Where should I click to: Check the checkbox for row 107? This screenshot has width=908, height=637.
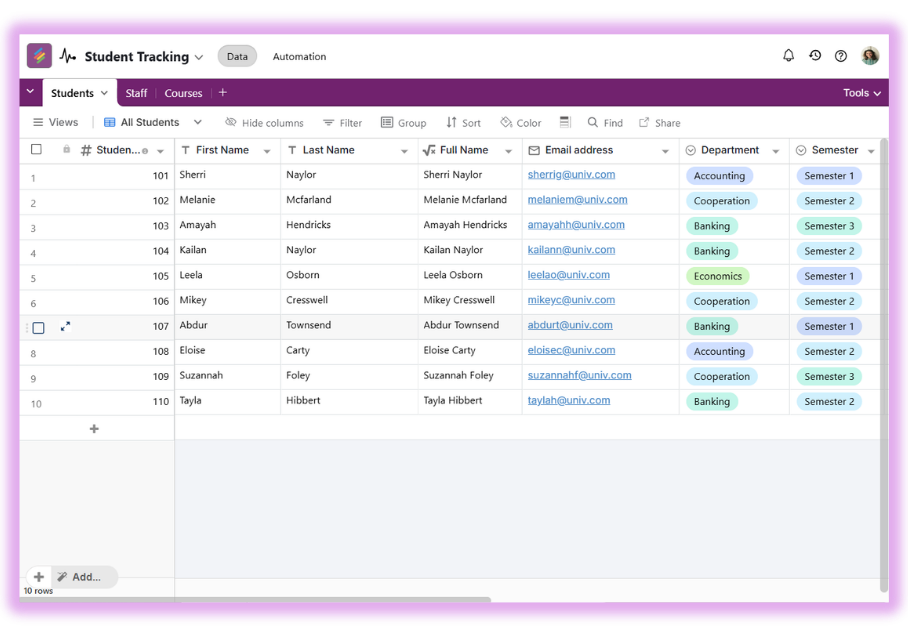[x=38, y=327]
